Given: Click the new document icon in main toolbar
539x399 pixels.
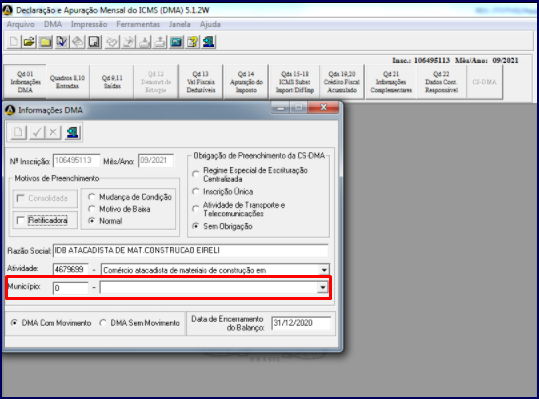Looking at the screenshot, I should click(x=14, y=42).
